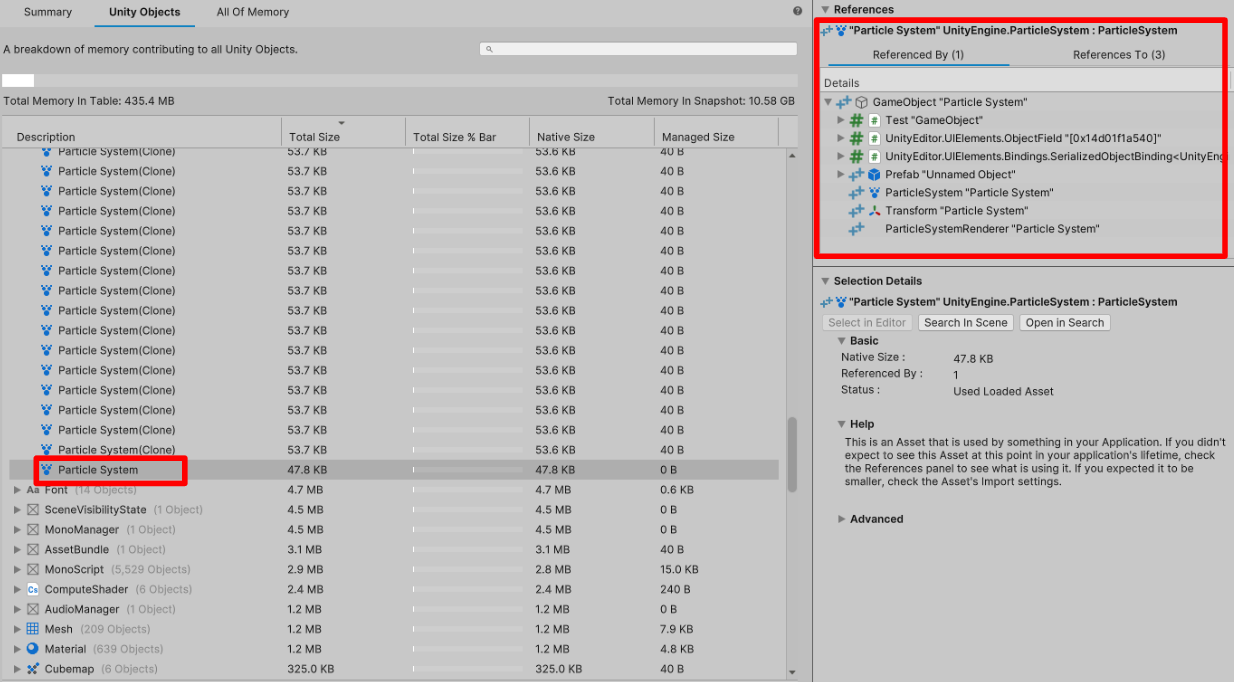Sort by the Description column header
The image size is (1234, 682).
coord(142,131)
